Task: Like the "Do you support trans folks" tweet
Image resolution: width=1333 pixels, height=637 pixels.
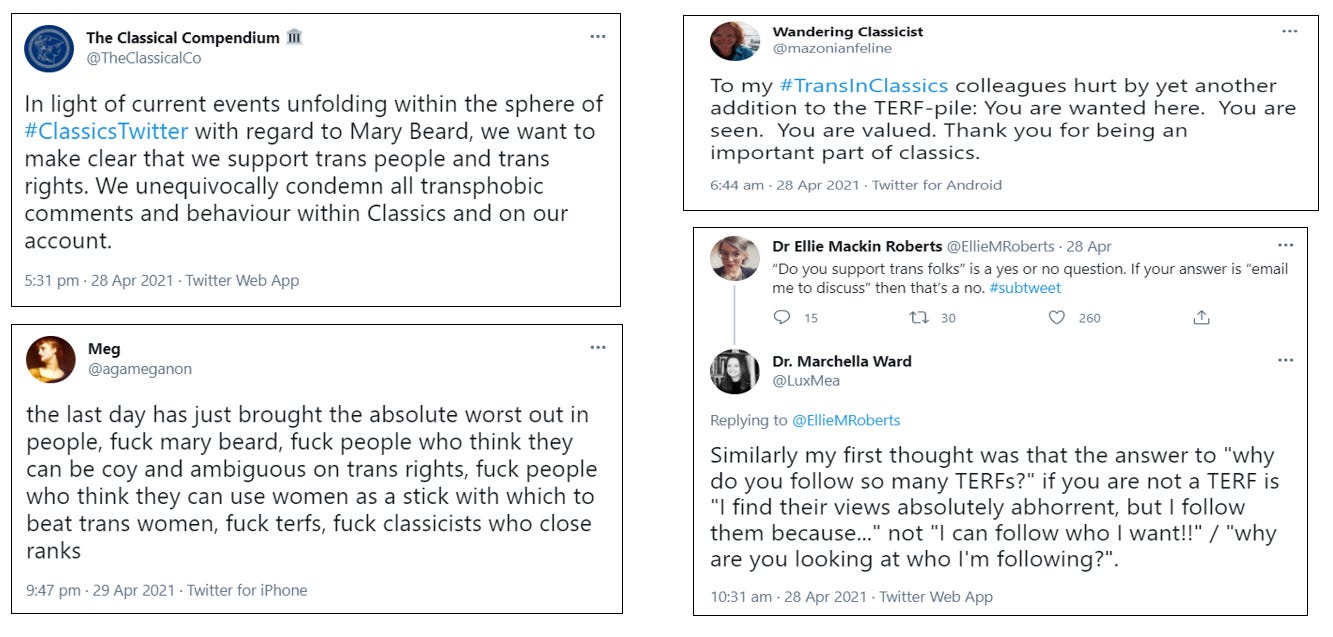Action: pyautogui.click(x=1056, y=317)
